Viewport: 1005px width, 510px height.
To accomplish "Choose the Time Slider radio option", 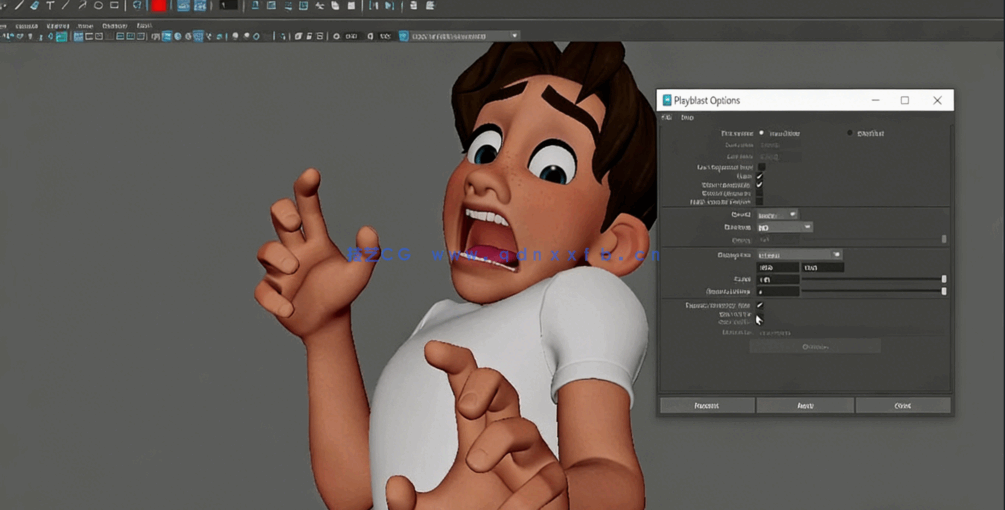I will [762, 133].
